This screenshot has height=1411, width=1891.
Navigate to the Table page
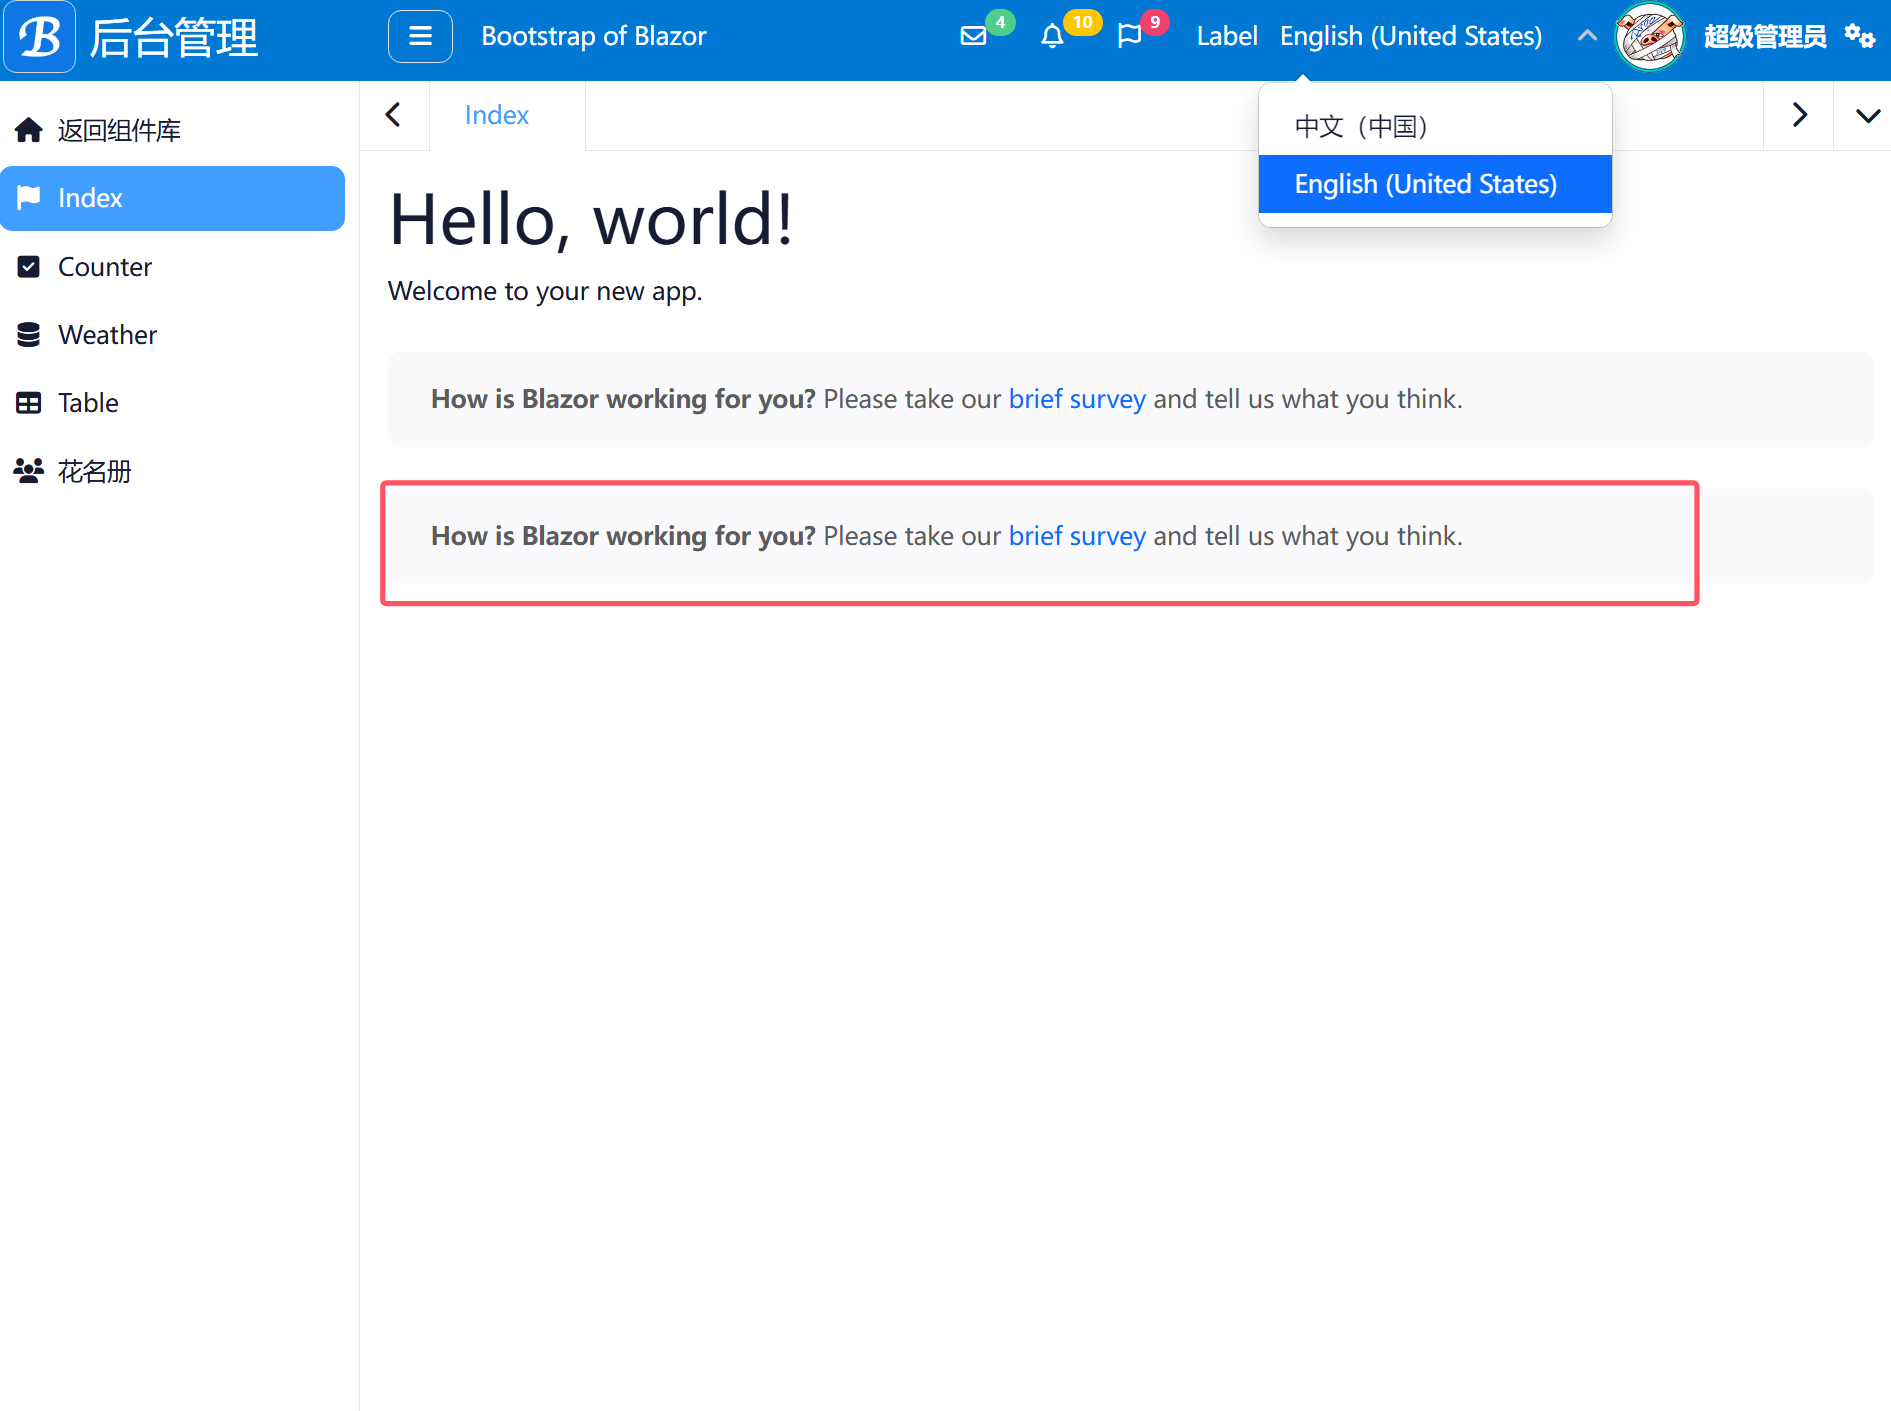[88, 403]
